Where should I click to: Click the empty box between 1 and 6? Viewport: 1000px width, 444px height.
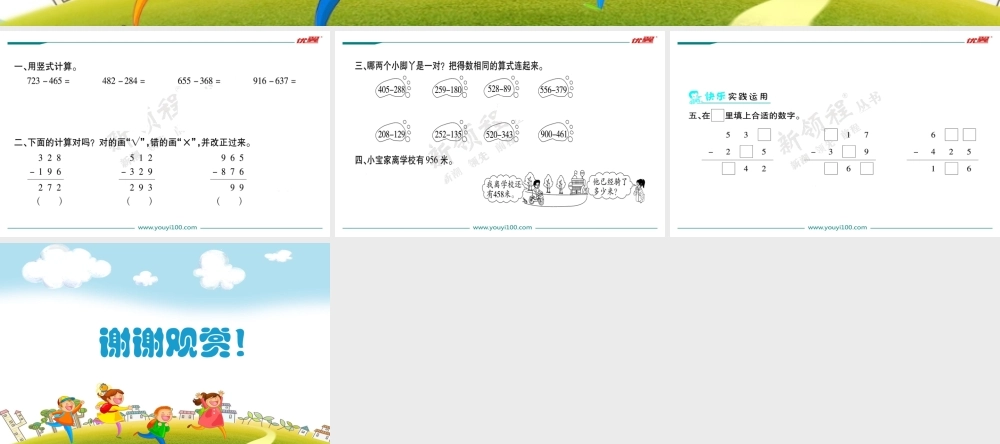[x=950, y=168]
